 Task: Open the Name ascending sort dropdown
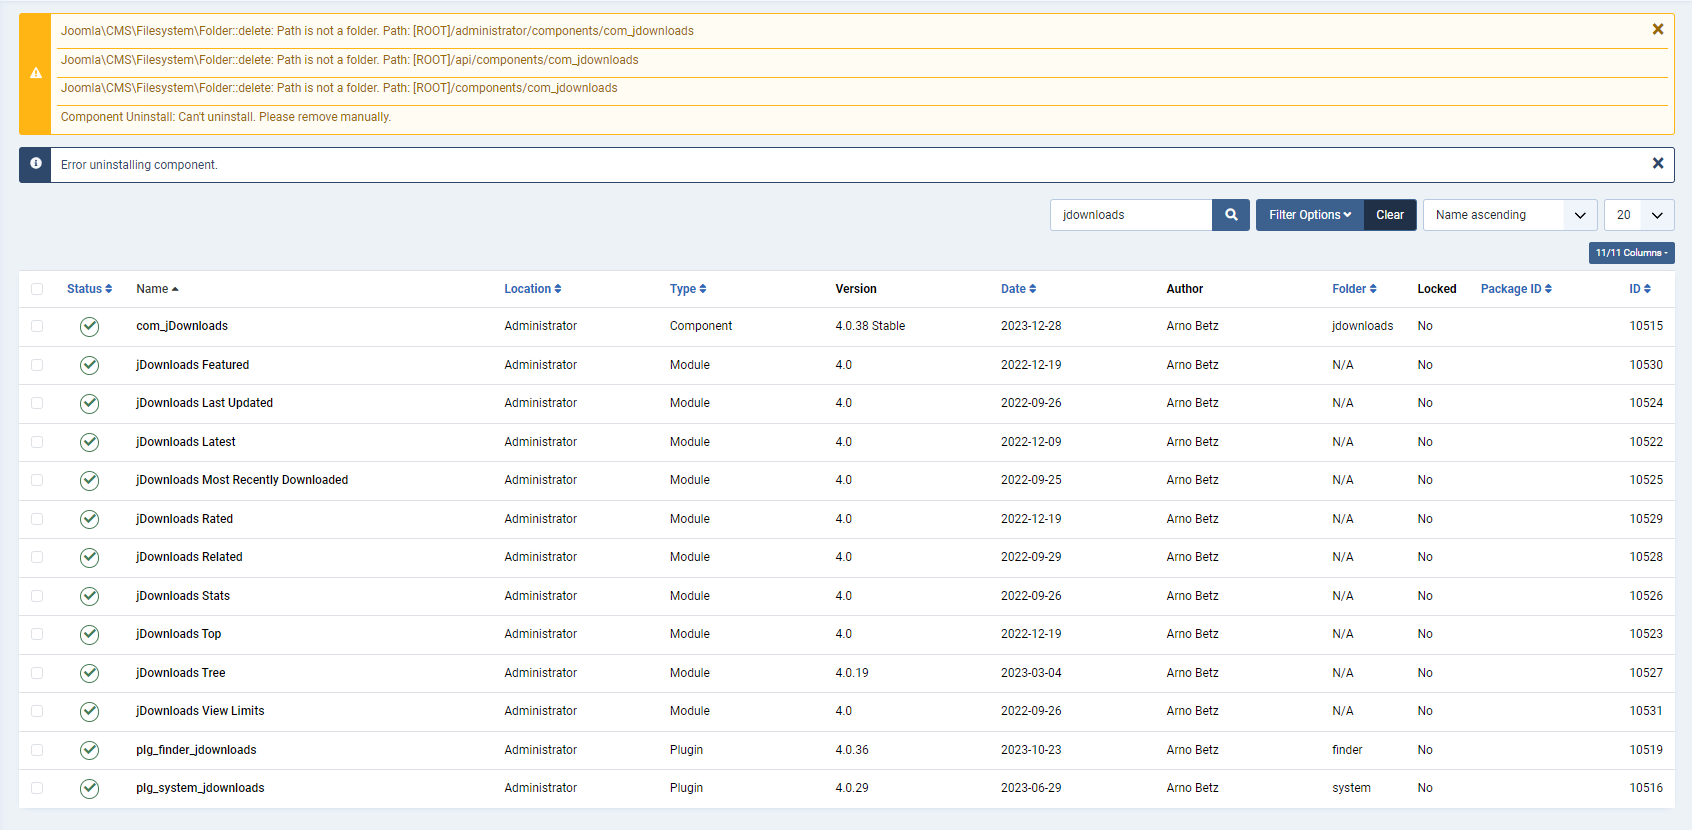click(x=1510, y=215)
